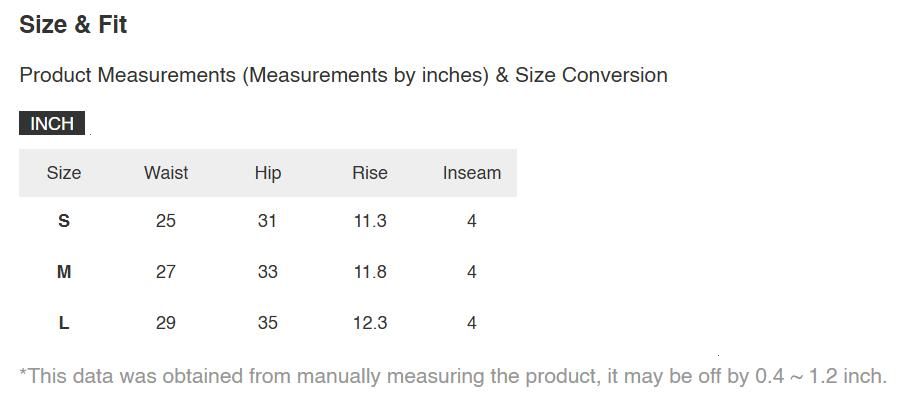Click the Inseam column header
902x404 pixels.
point(472,173)
